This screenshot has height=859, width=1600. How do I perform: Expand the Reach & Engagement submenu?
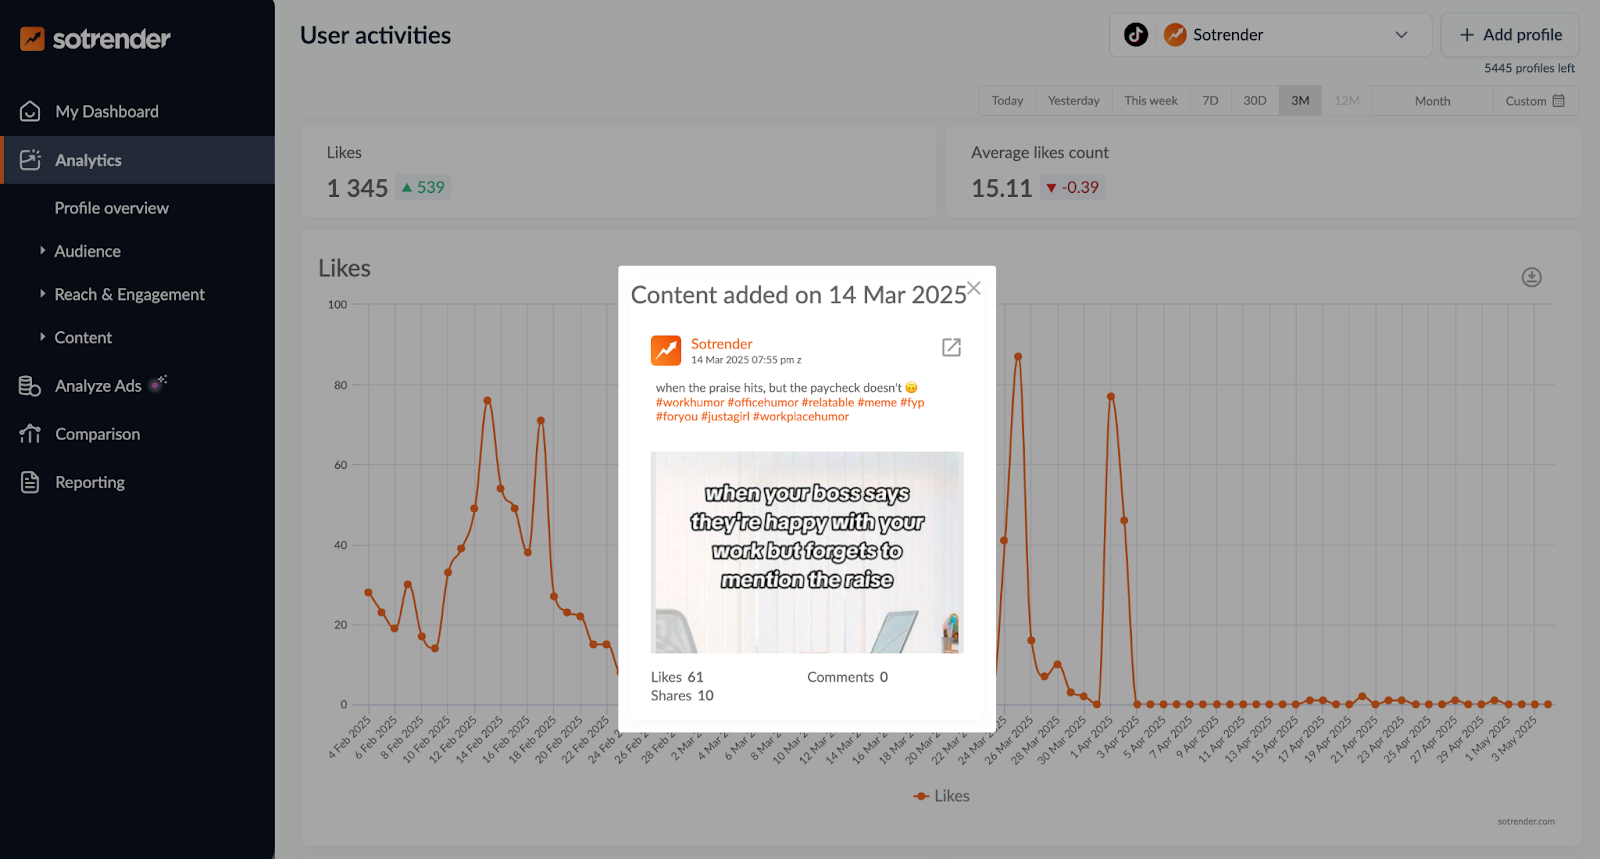[129, 294]
